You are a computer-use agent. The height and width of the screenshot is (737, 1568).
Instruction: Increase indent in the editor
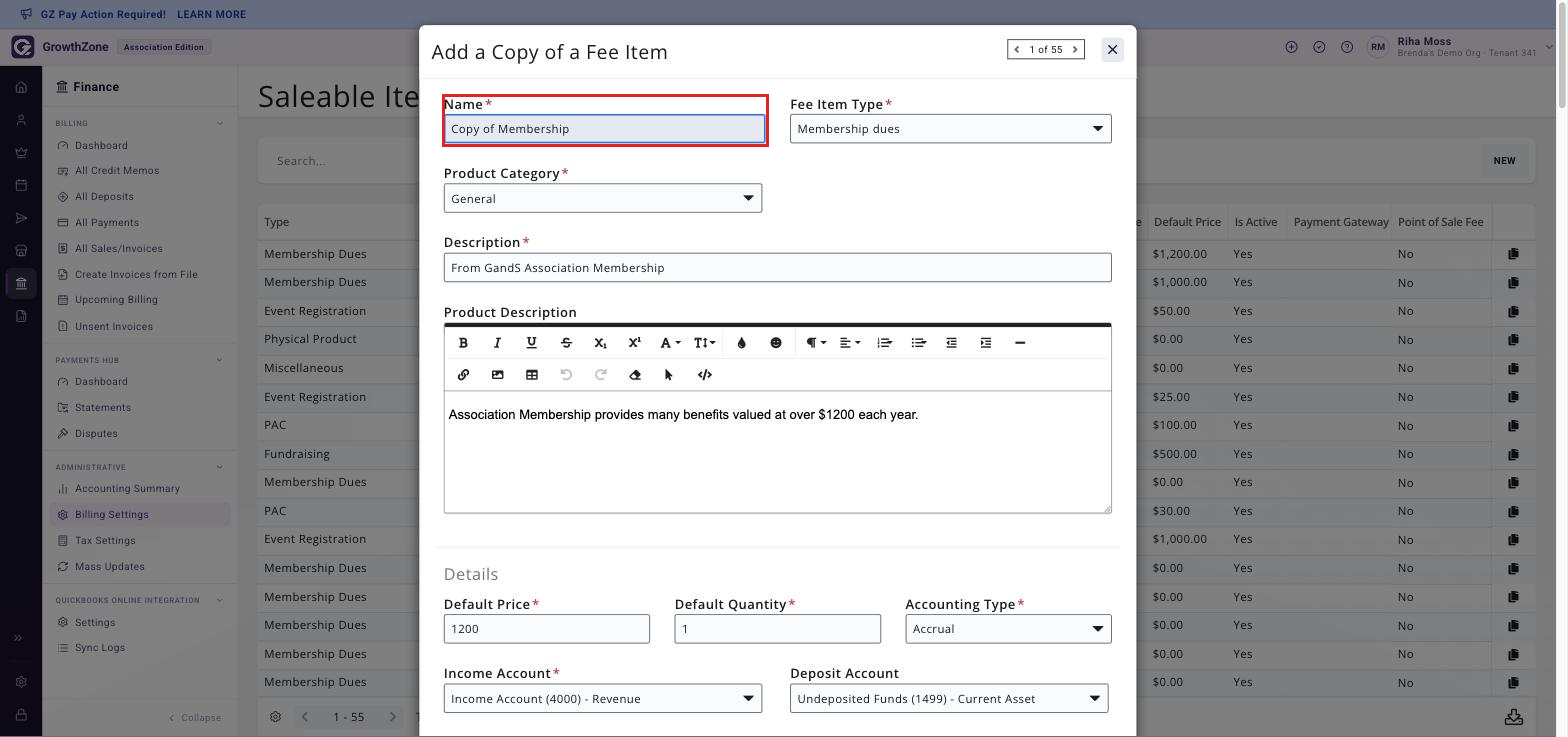pos(985,343)
